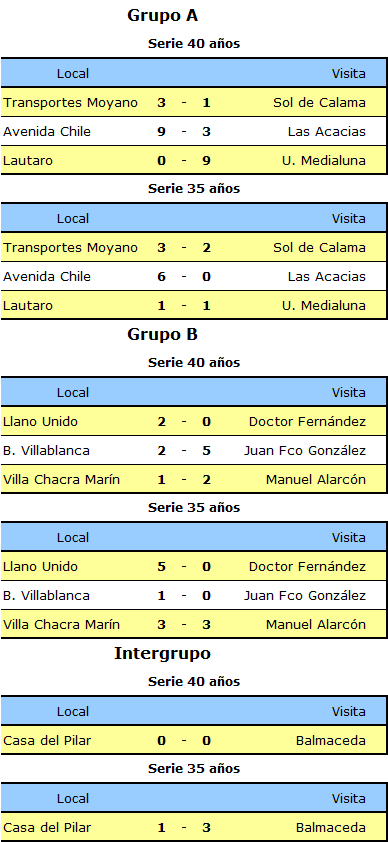This screenshot has height=842, width=388.
Task: Select Transportes Moyano in Grupo A Serie 40
Action: point(70,103)
